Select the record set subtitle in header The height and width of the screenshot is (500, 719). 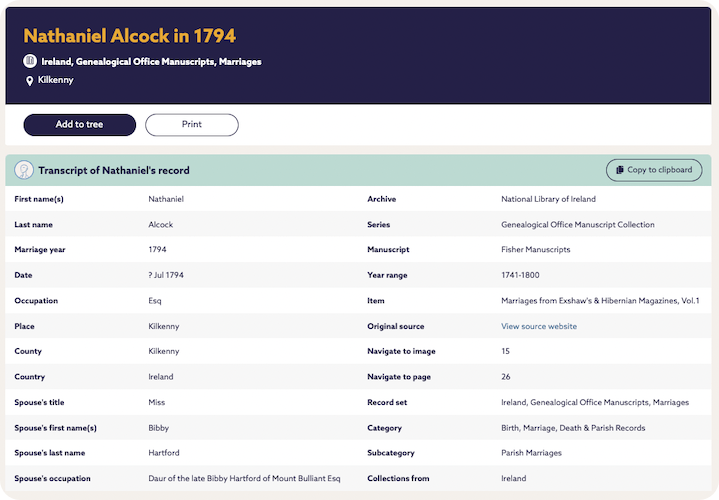tap(151, 61)
